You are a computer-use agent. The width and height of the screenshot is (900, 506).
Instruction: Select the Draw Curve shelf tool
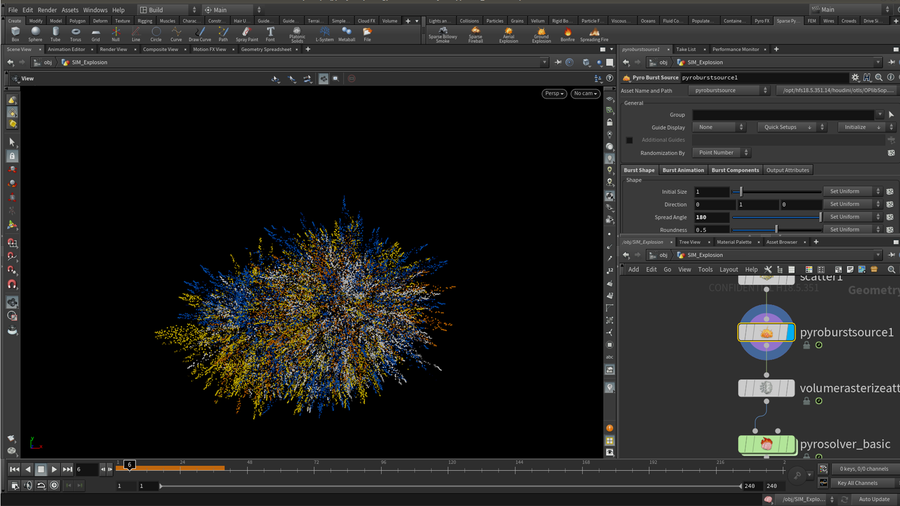click(200, 34)
